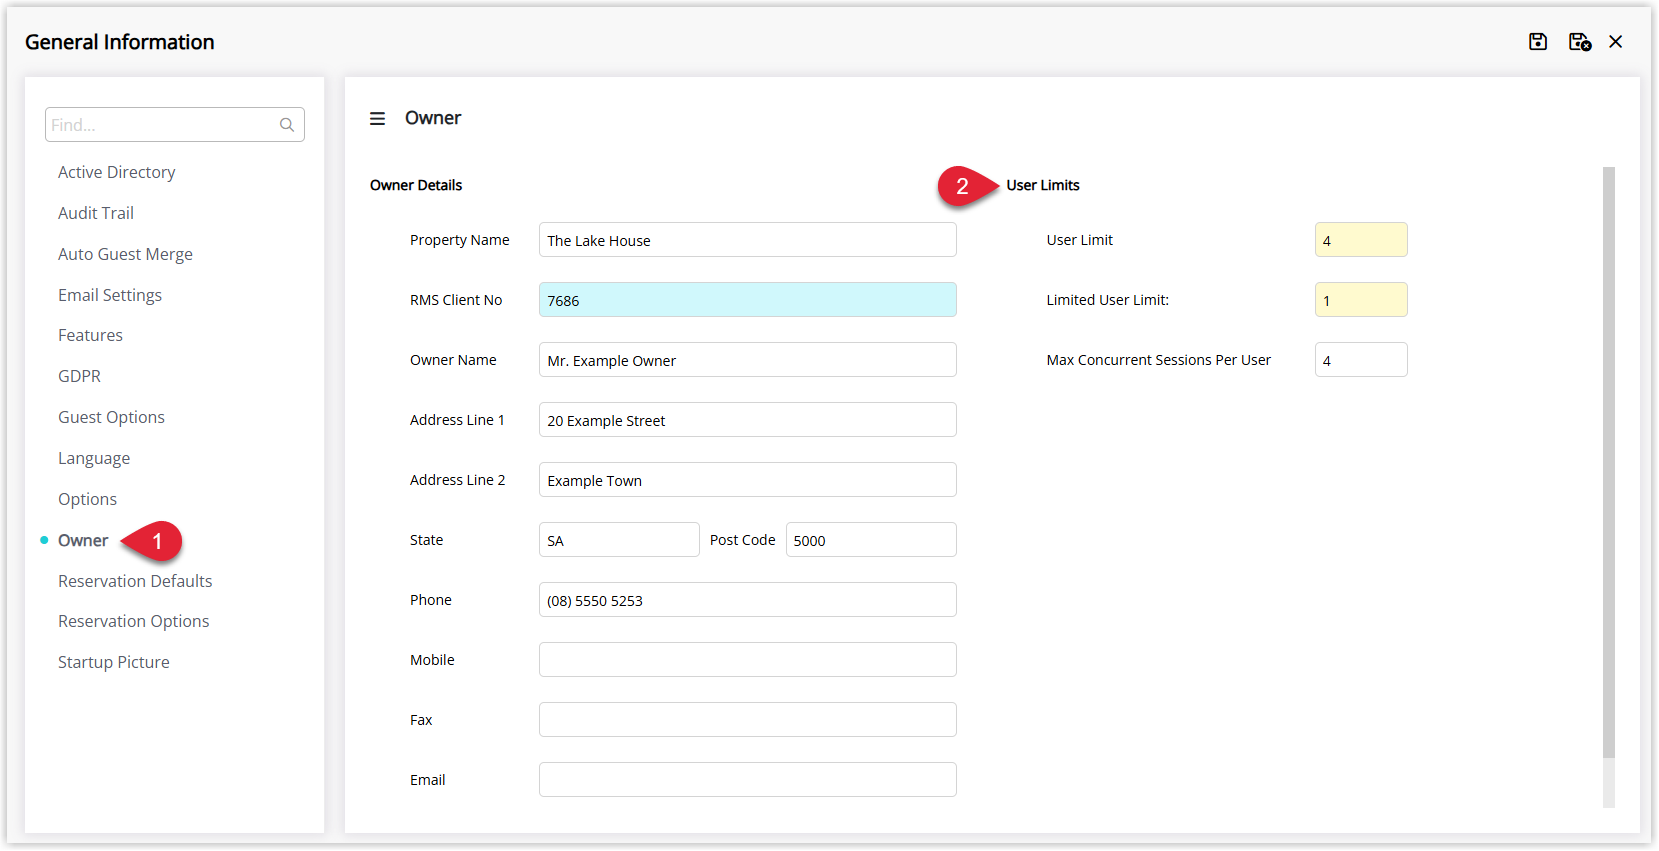Click the empty Fax field
This screenshot has height=851, width=1659.
click(x=747, y=720)
